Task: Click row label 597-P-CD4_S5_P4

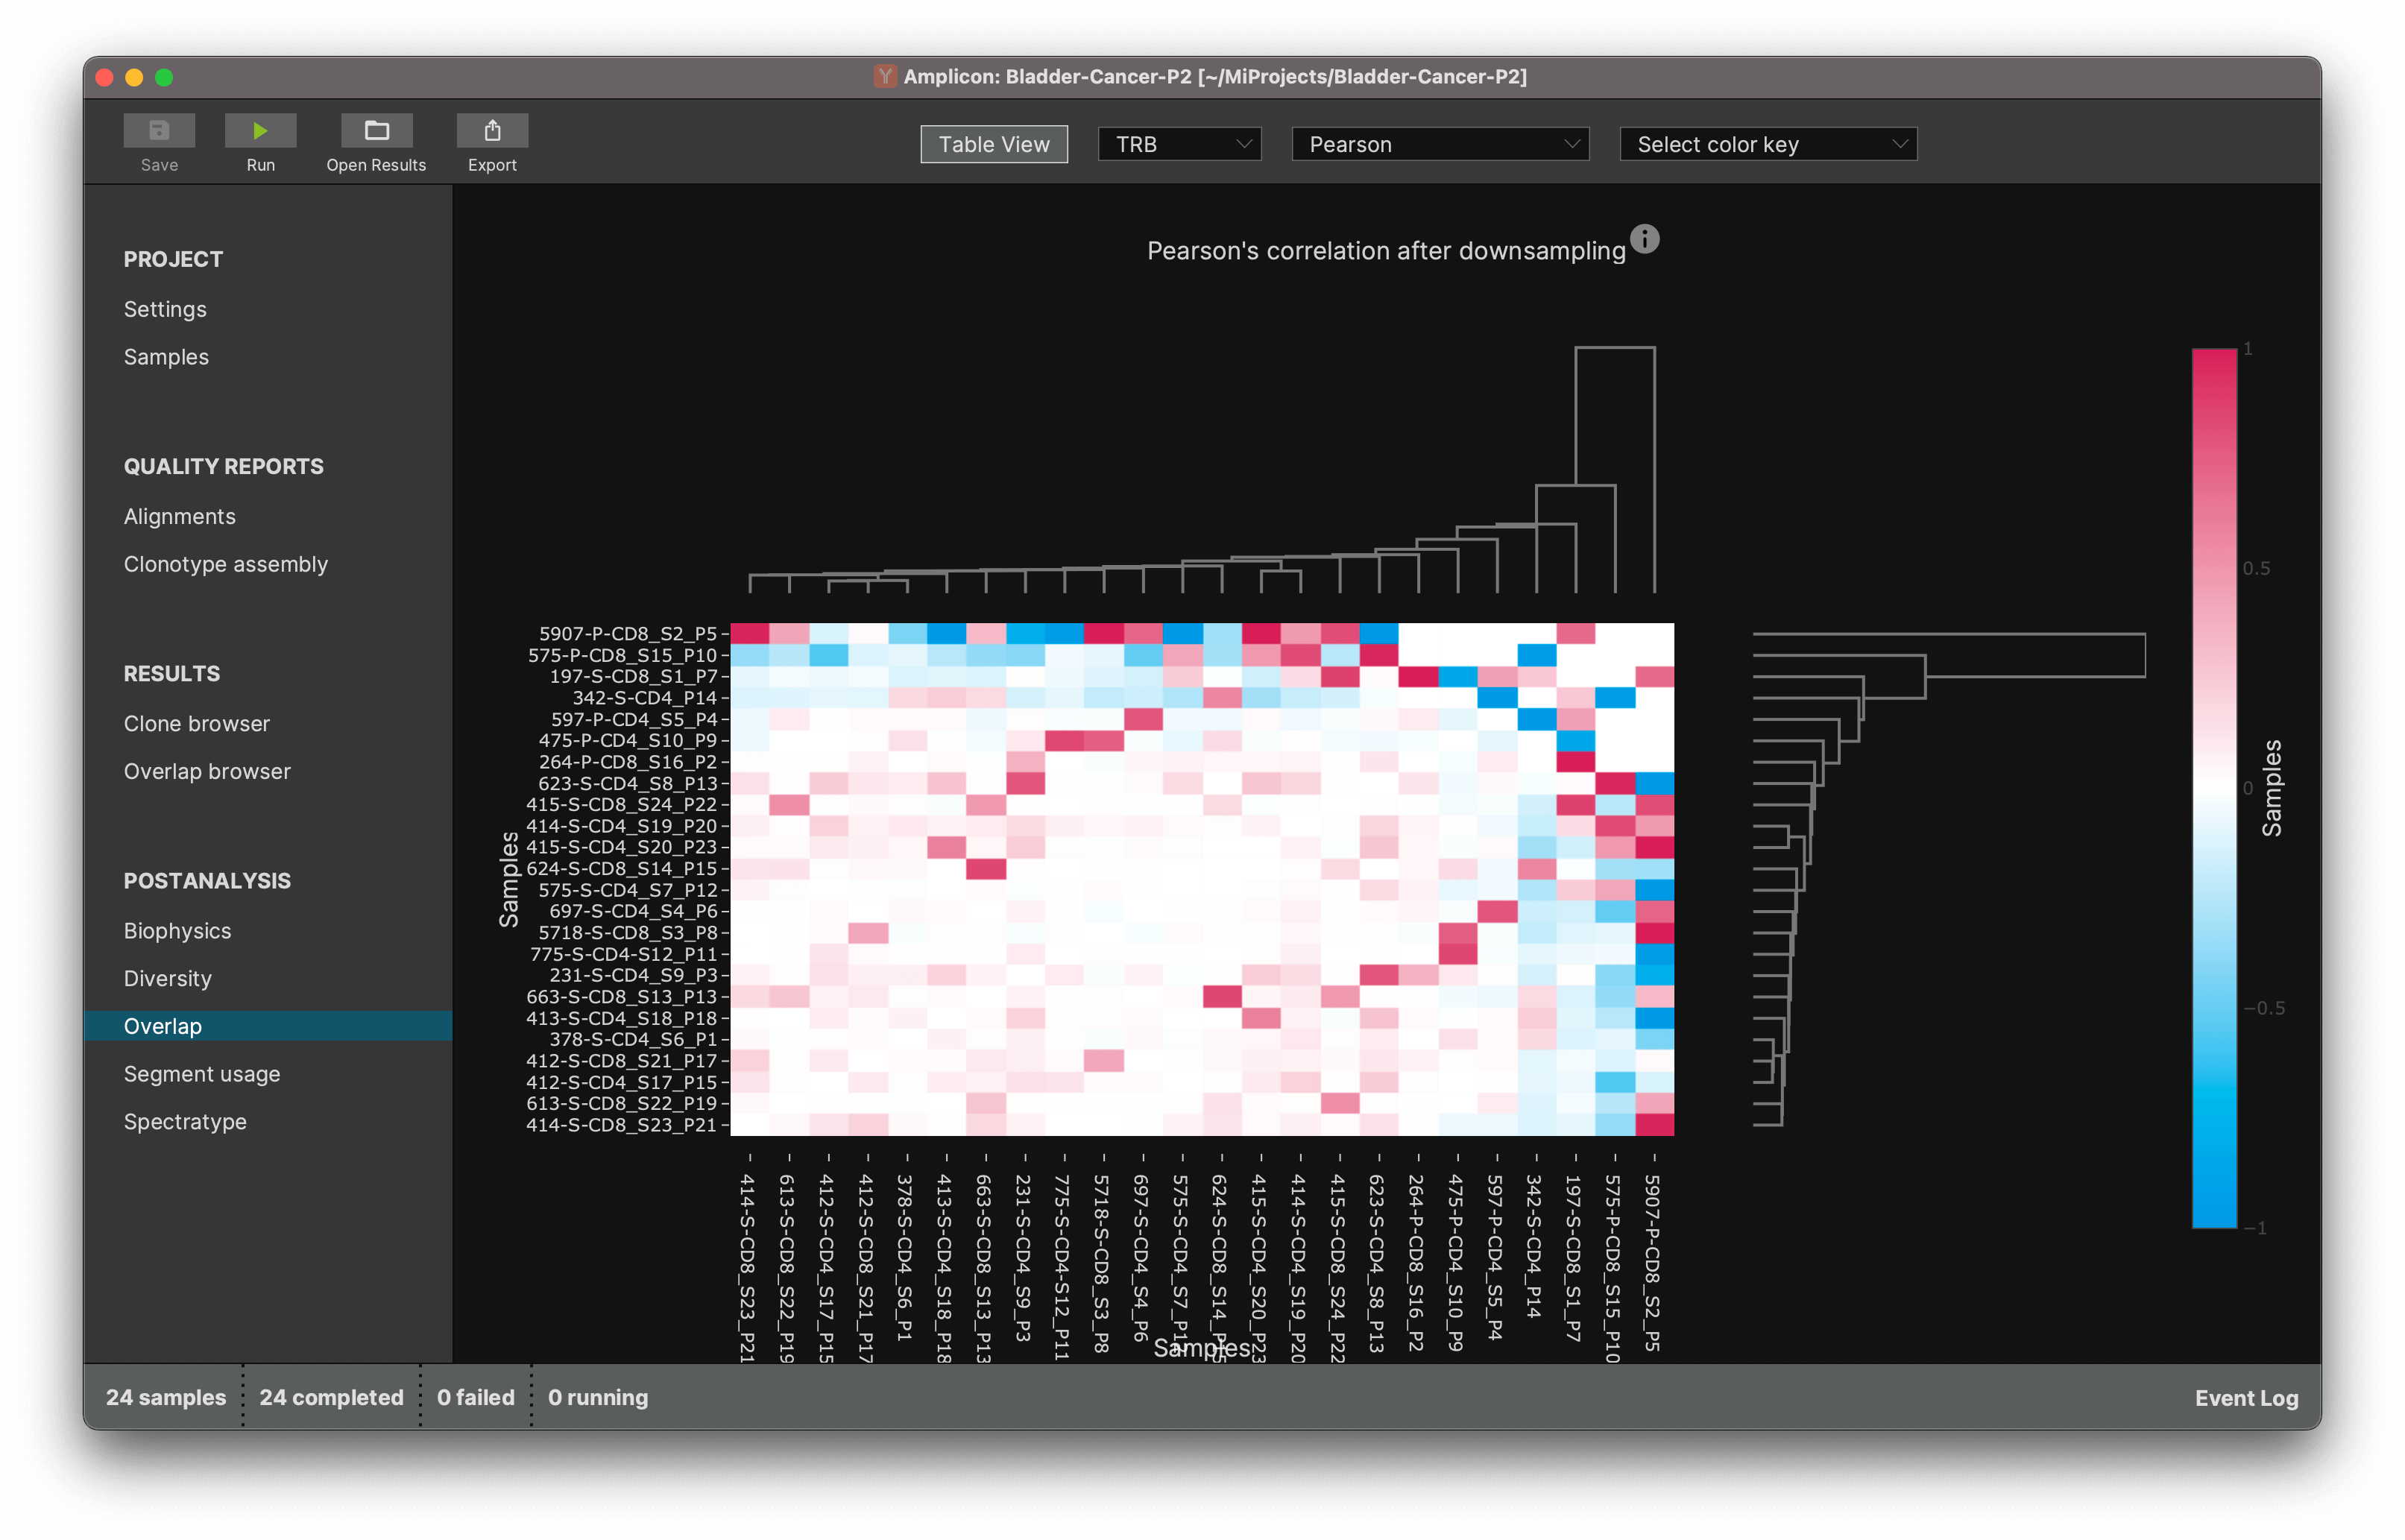Action: (634, 719)
